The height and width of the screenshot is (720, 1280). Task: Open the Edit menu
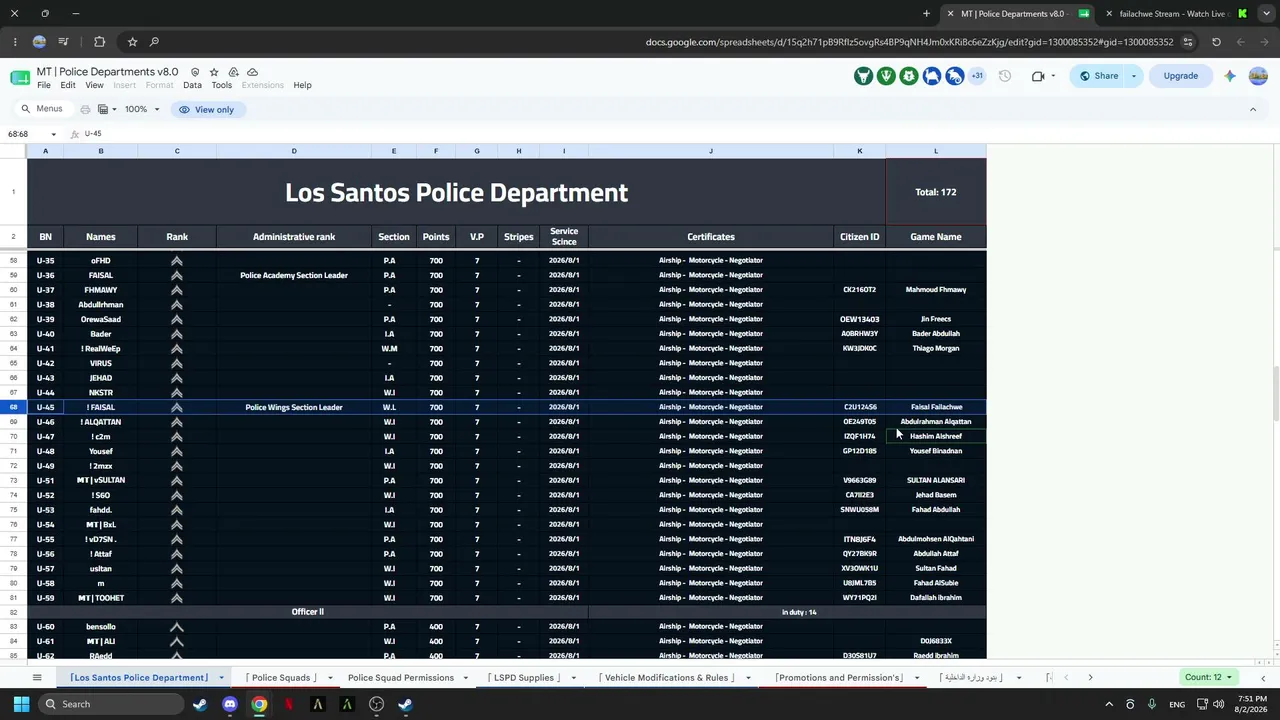[x=68, y=85]
